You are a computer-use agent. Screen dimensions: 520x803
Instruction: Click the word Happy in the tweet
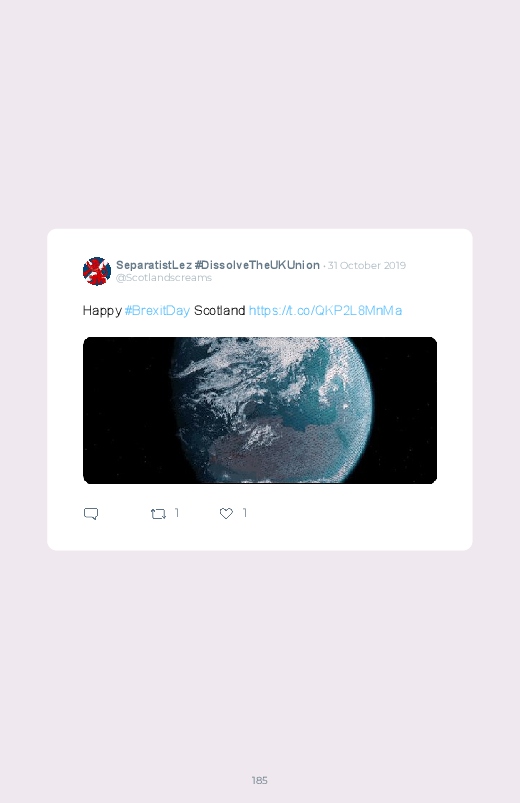[102, 311]
